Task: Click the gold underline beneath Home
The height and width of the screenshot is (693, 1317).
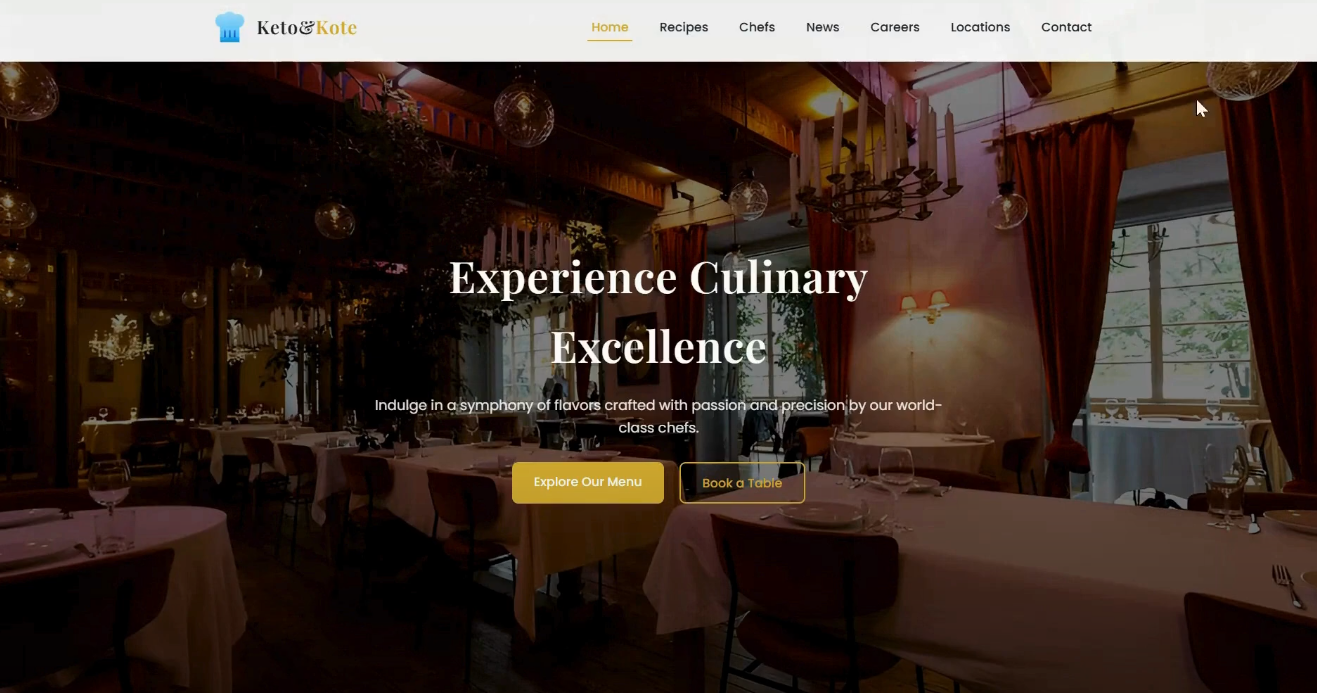Action: pos(609,40)
